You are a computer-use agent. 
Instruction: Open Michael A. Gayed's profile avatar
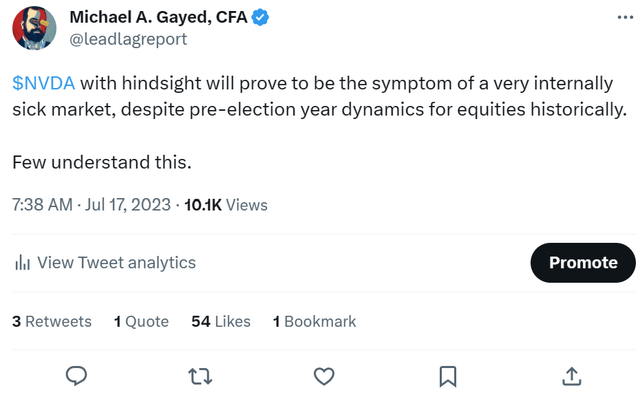coord(34,28)
